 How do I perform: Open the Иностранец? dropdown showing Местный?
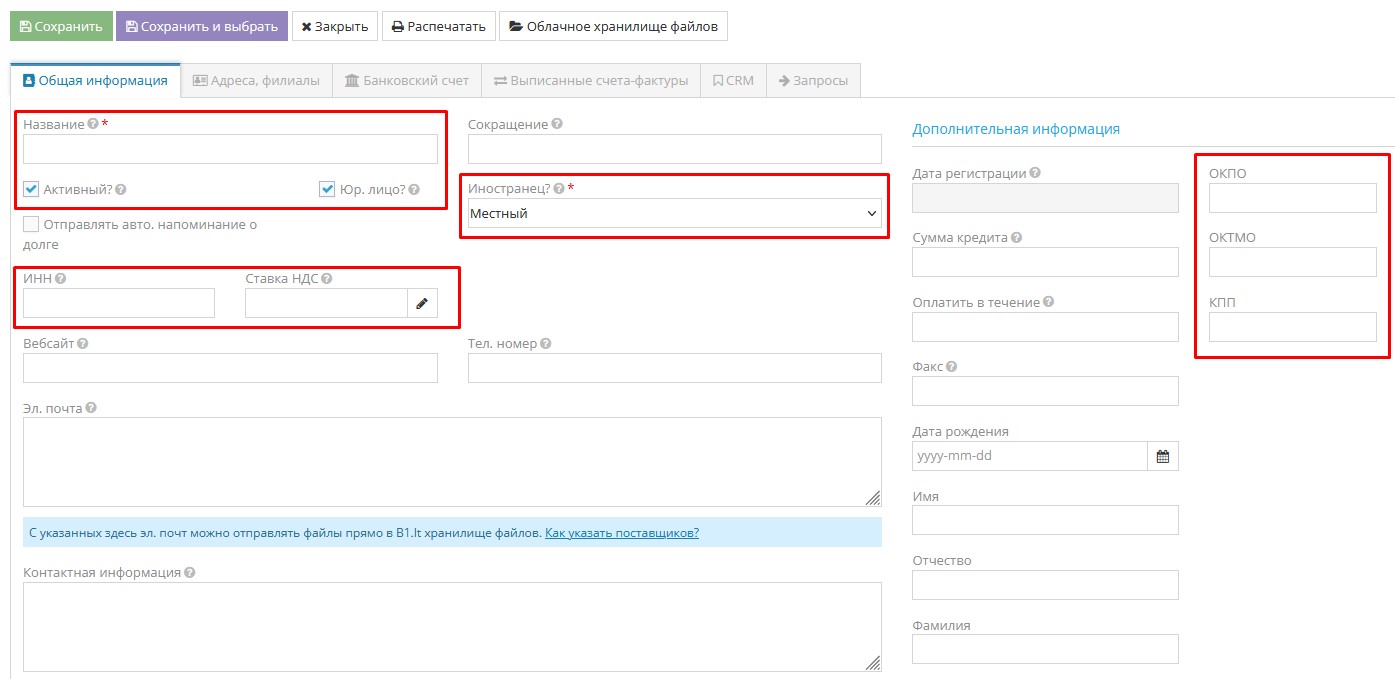[674, 213]
